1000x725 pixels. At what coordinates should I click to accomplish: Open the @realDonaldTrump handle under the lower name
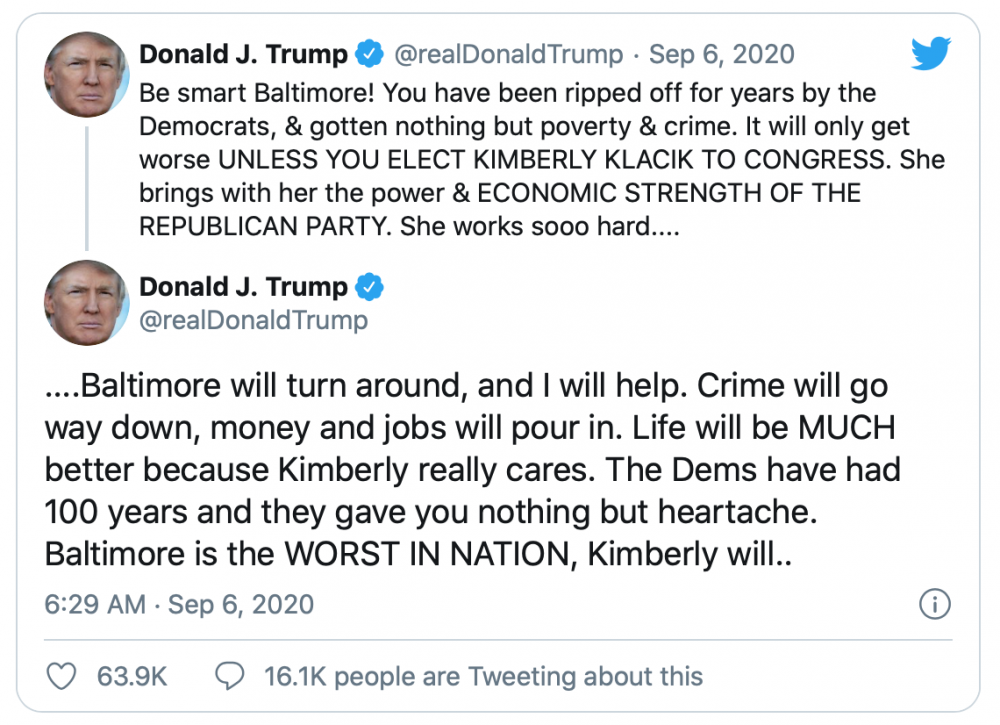point(254,320)
